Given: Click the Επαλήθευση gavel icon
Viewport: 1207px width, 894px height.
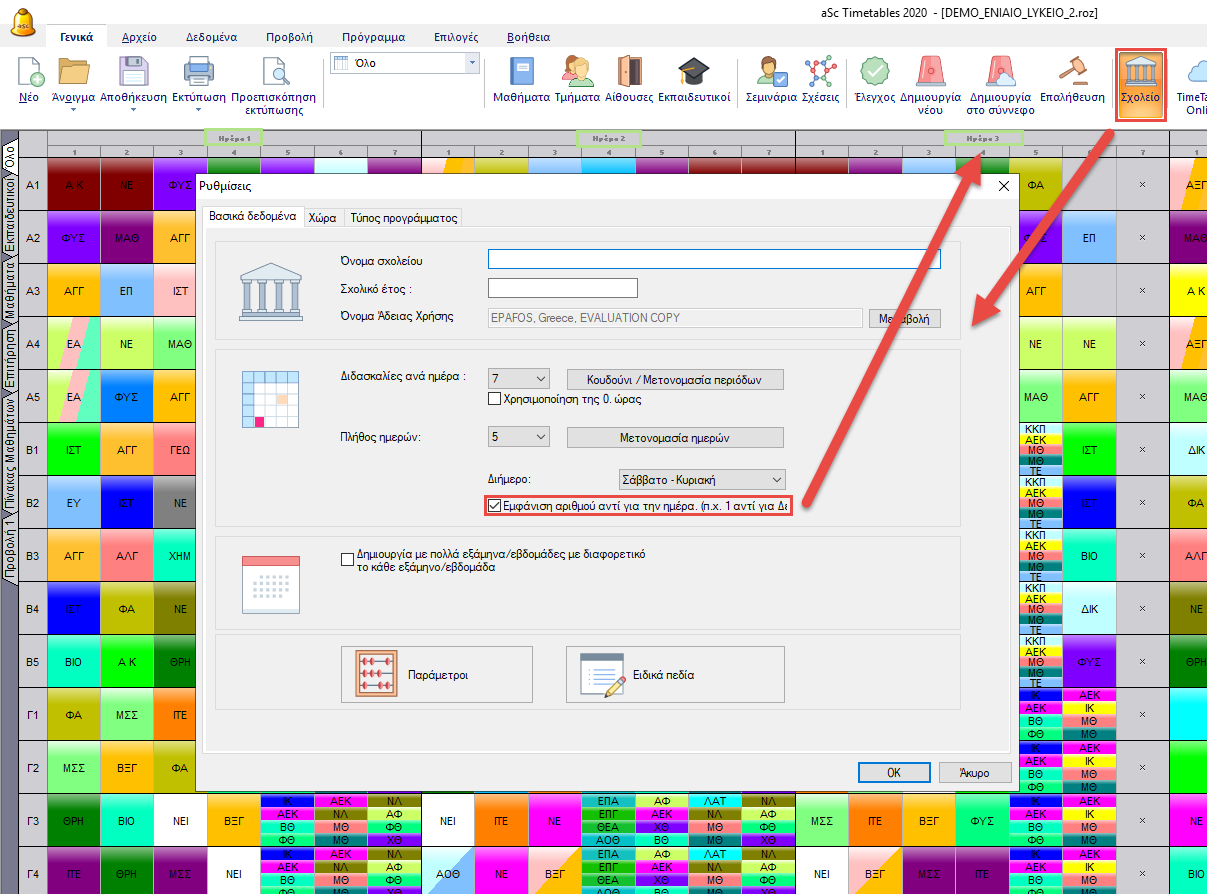Looking at the screenshot, I should pyautogui.click(x=1072, y=73).
